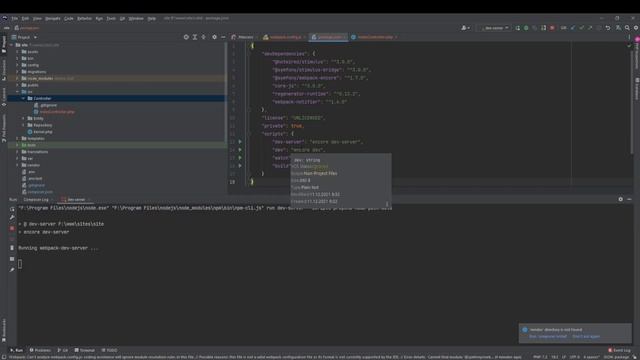The image size is (640, 360).
Task: Push commits using toolbar arrow
Action: (x=590, y=28)
